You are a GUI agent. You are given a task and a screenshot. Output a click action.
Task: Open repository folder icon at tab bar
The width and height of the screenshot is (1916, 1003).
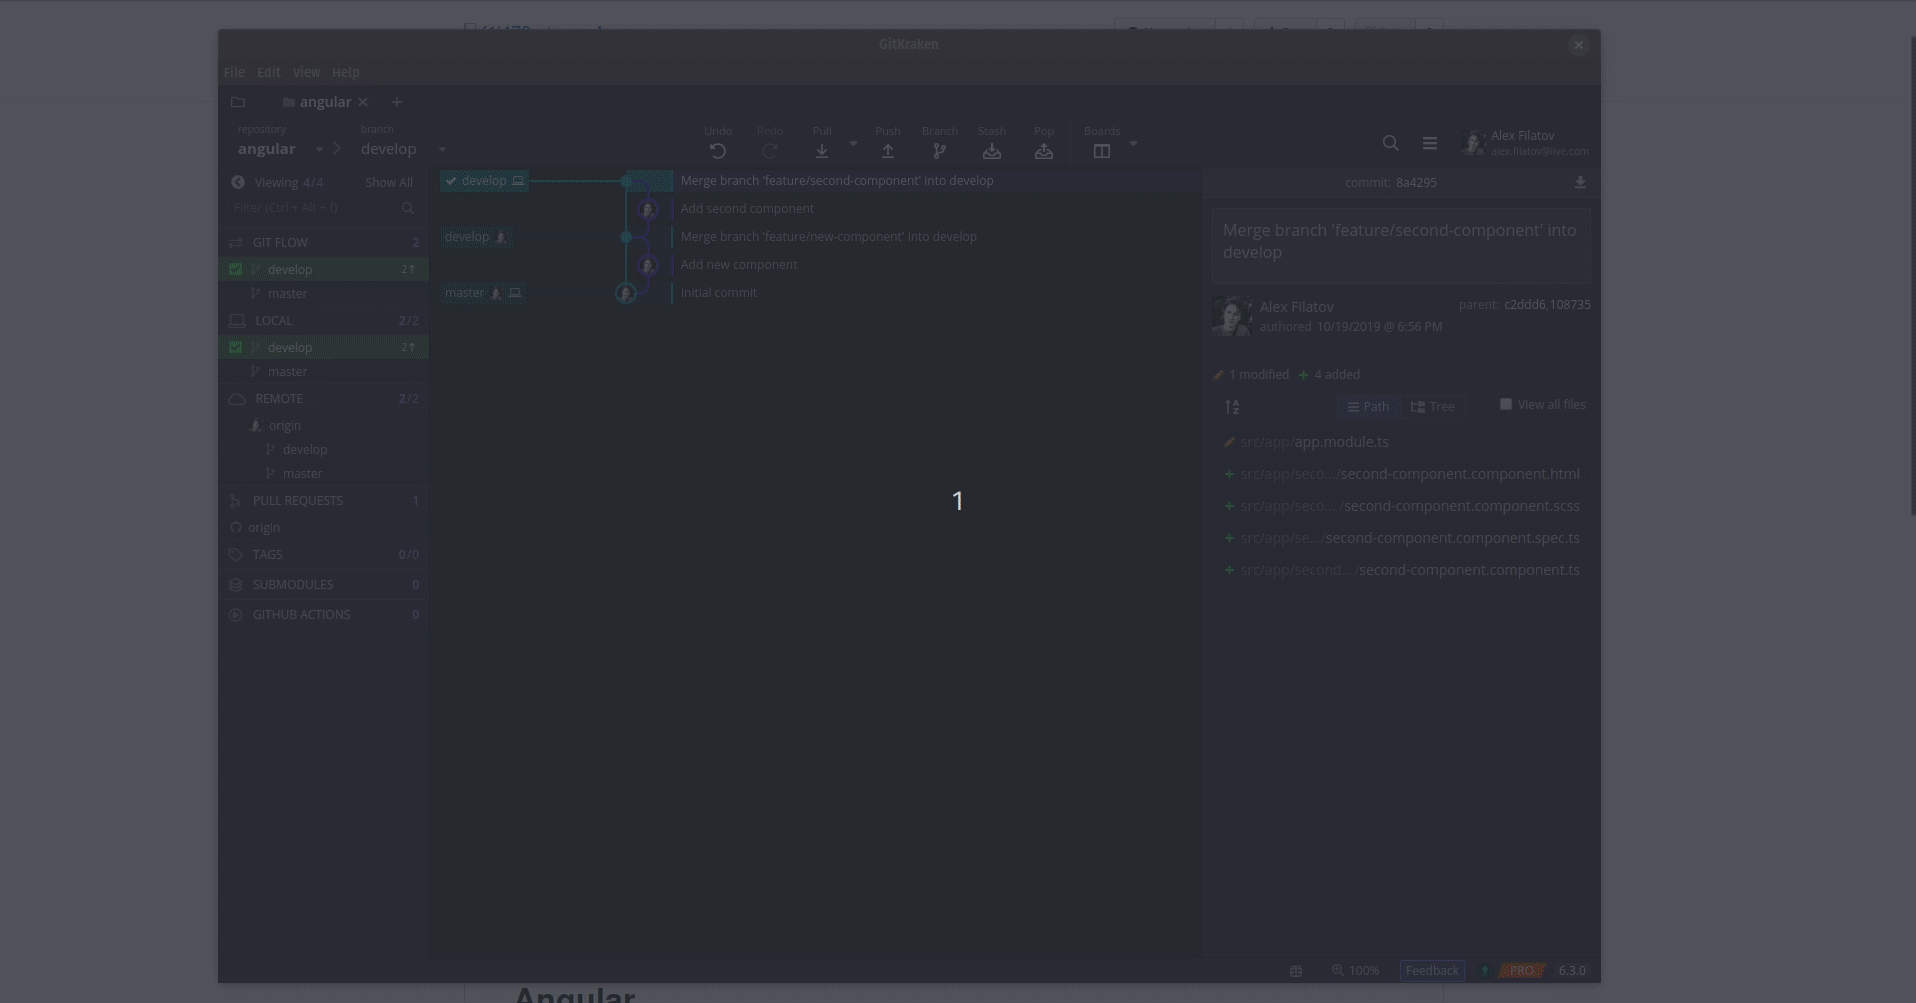[238, 102]
